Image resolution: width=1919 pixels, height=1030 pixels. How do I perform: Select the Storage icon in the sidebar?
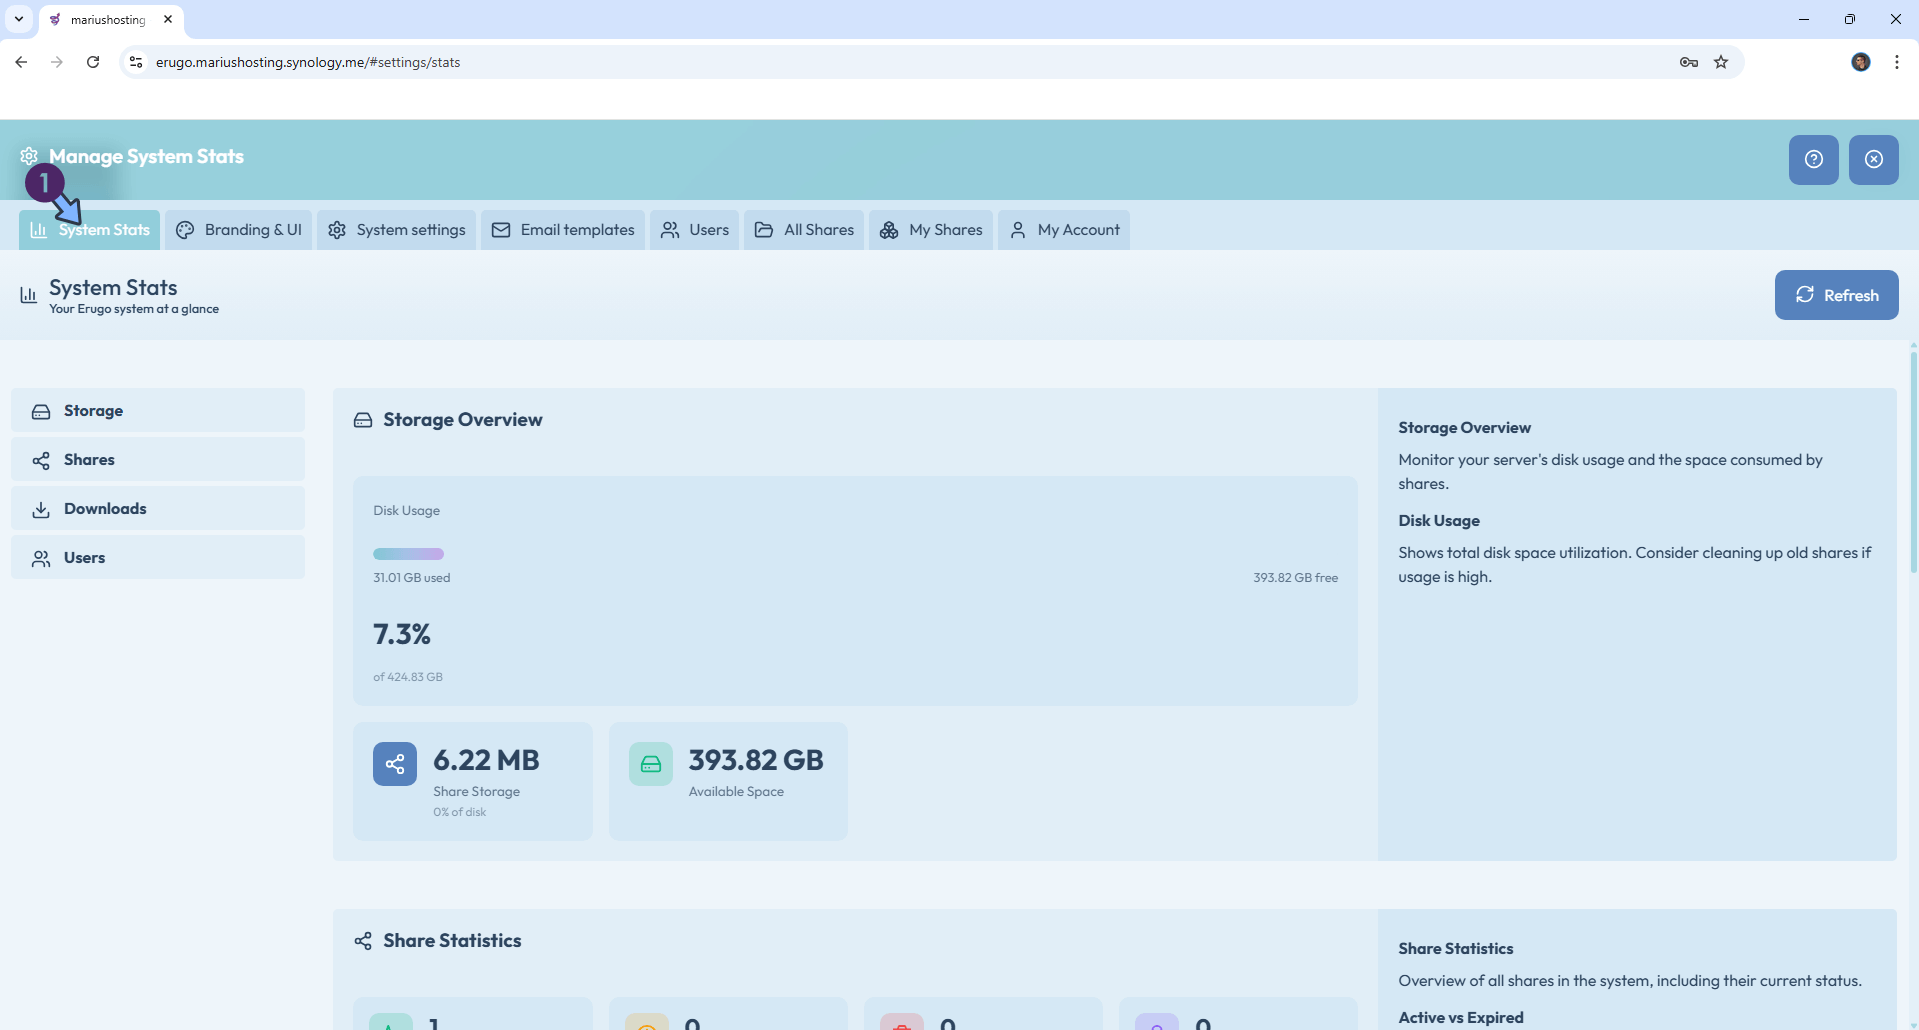pos(40,410)
